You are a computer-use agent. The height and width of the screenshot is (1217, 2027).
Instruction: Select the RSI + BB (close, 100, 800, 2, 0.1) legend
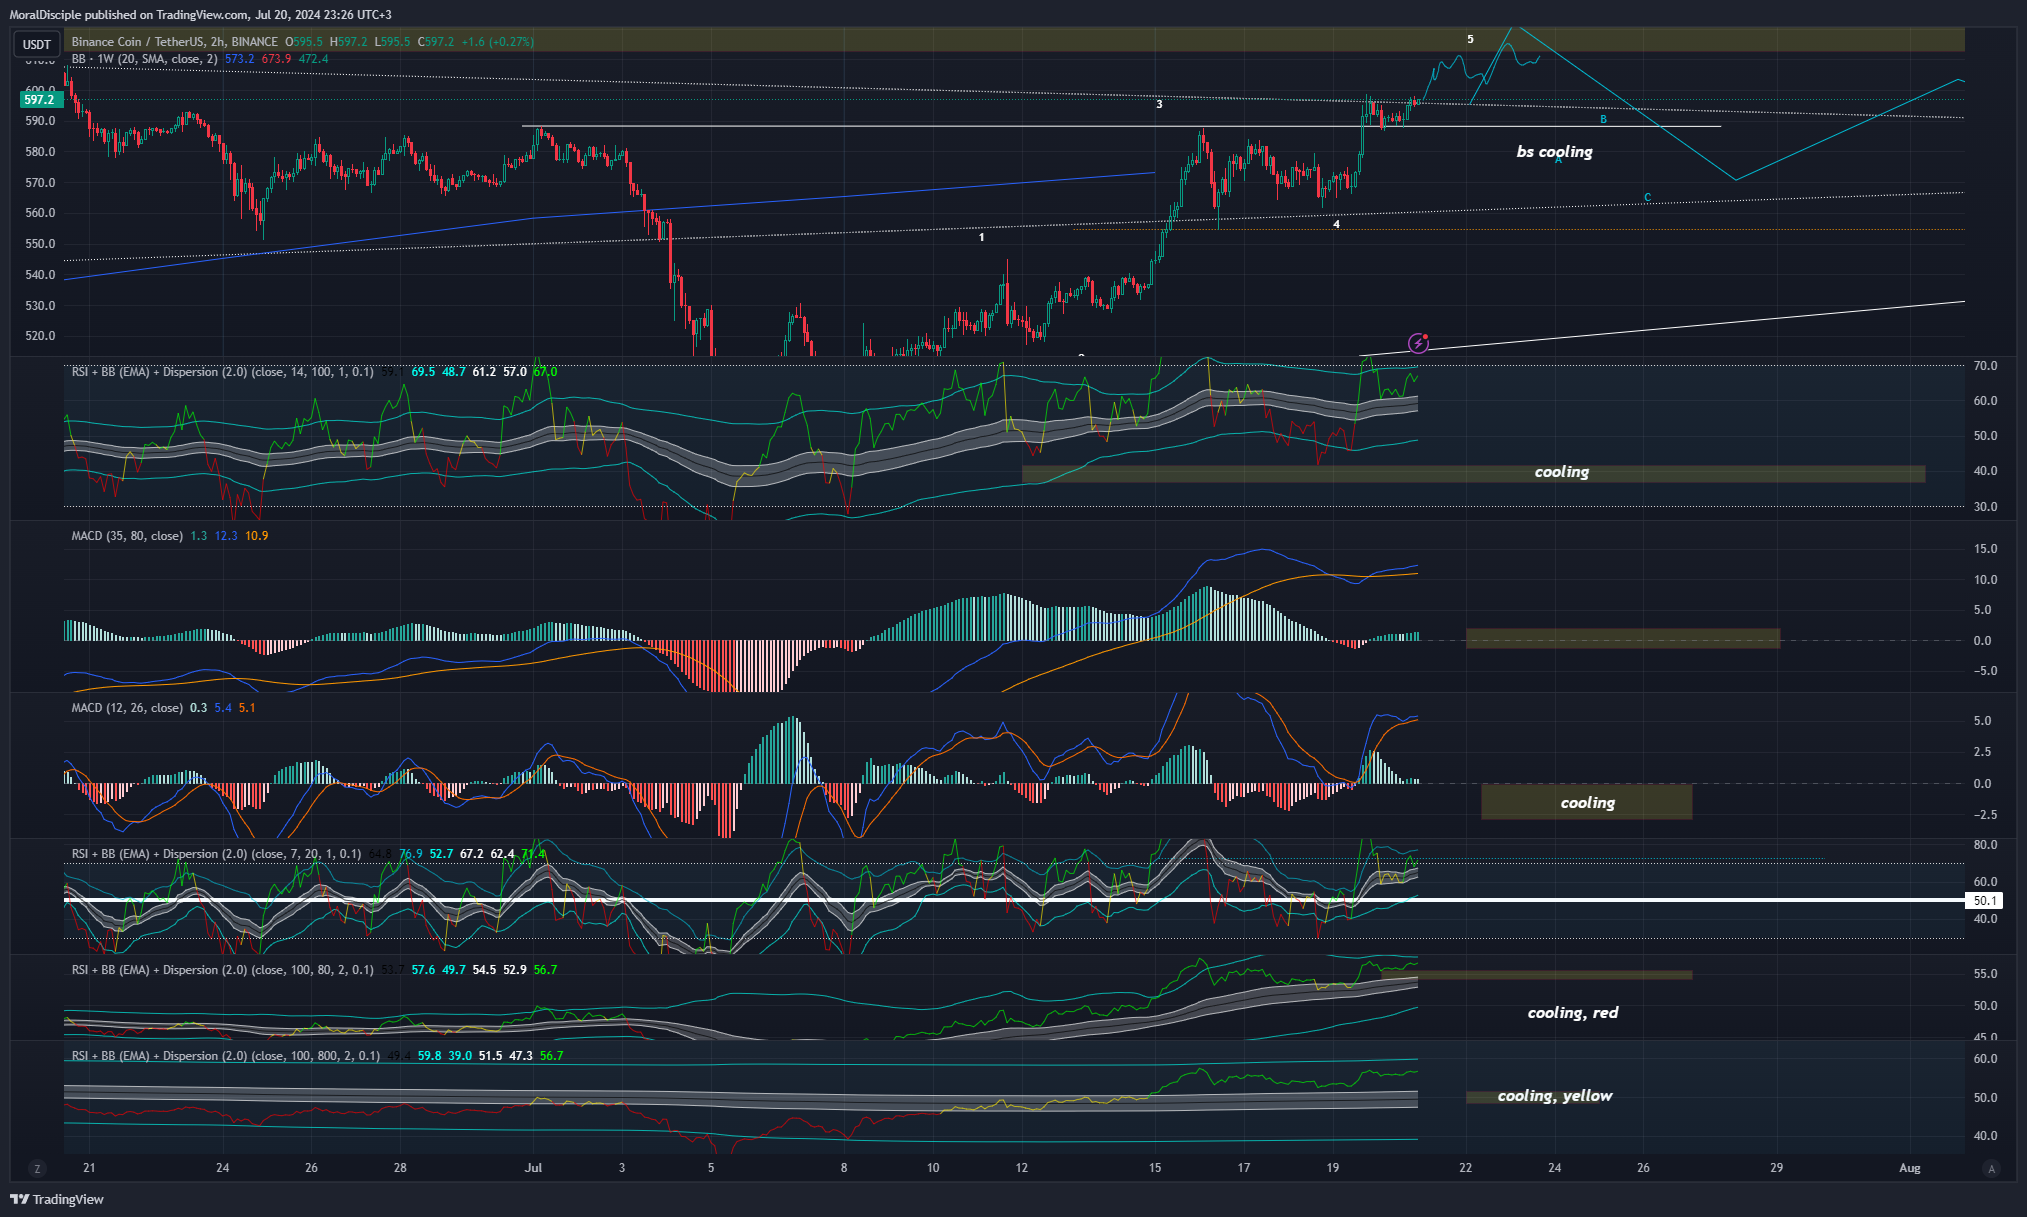pyautogui.click(x=225, y=1056)
